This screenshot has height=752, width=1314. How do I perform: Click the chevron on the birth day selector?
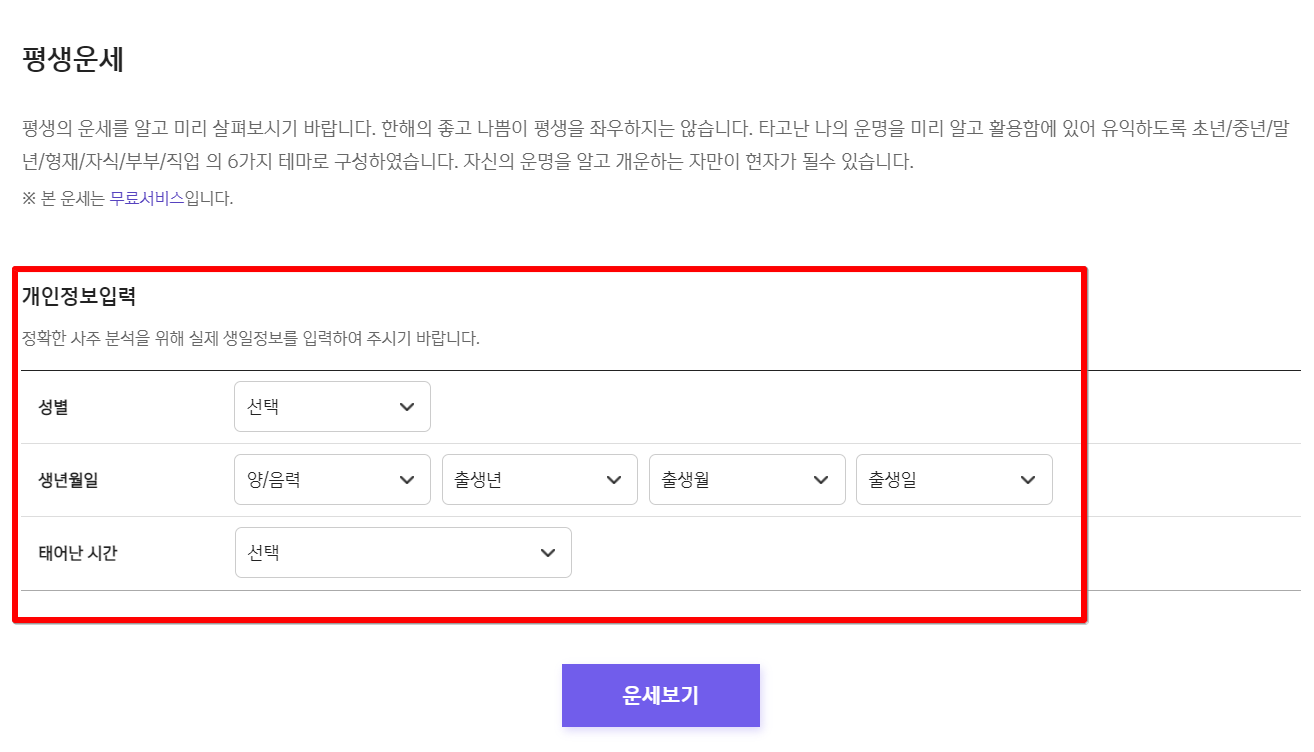1028,479
